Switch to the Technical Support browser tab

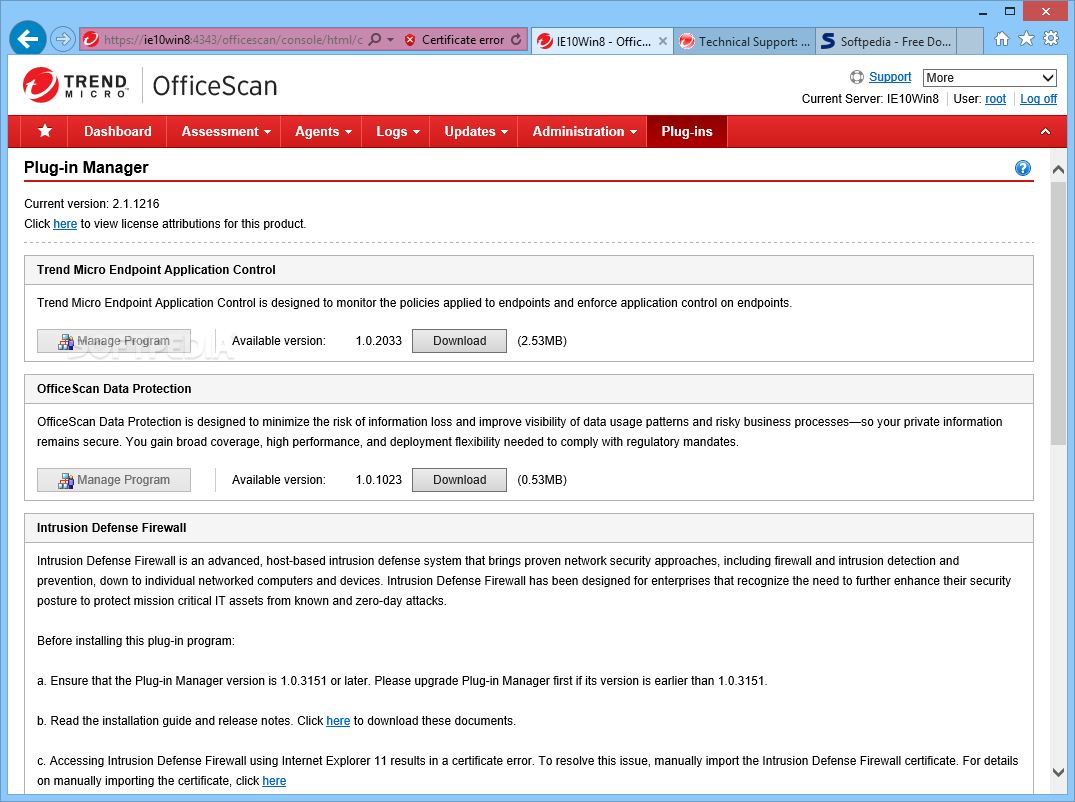click(x=745, y=41)
